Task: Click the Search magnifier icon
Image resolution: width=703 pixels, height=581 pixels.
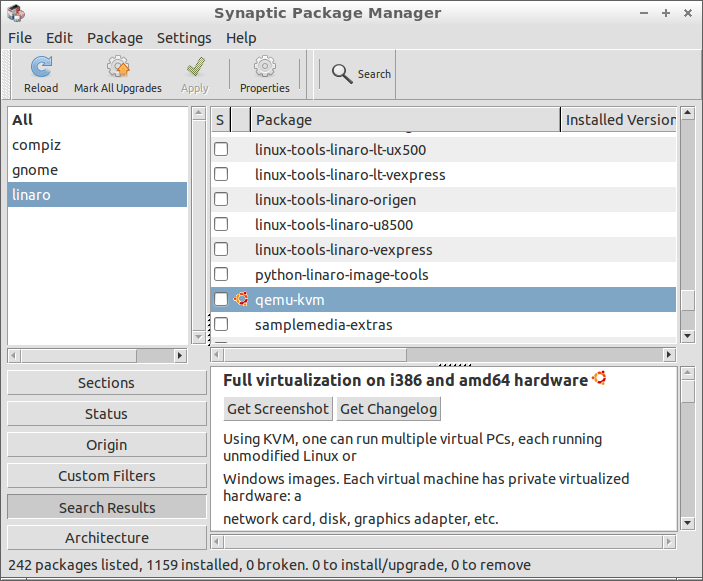Action: pos(342,74)
